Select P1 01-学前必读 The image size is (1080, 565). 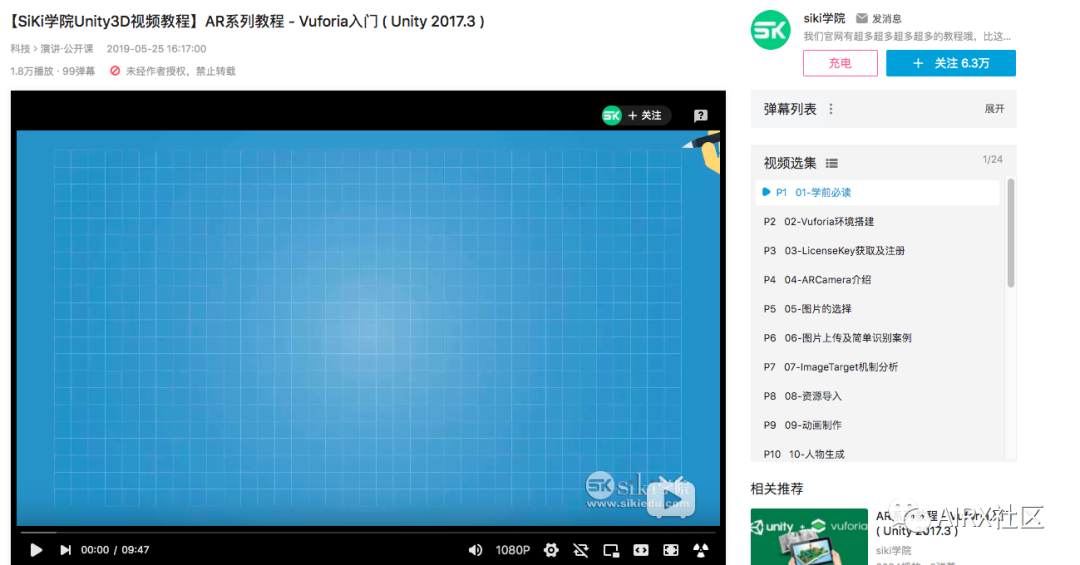pos(878,192)
